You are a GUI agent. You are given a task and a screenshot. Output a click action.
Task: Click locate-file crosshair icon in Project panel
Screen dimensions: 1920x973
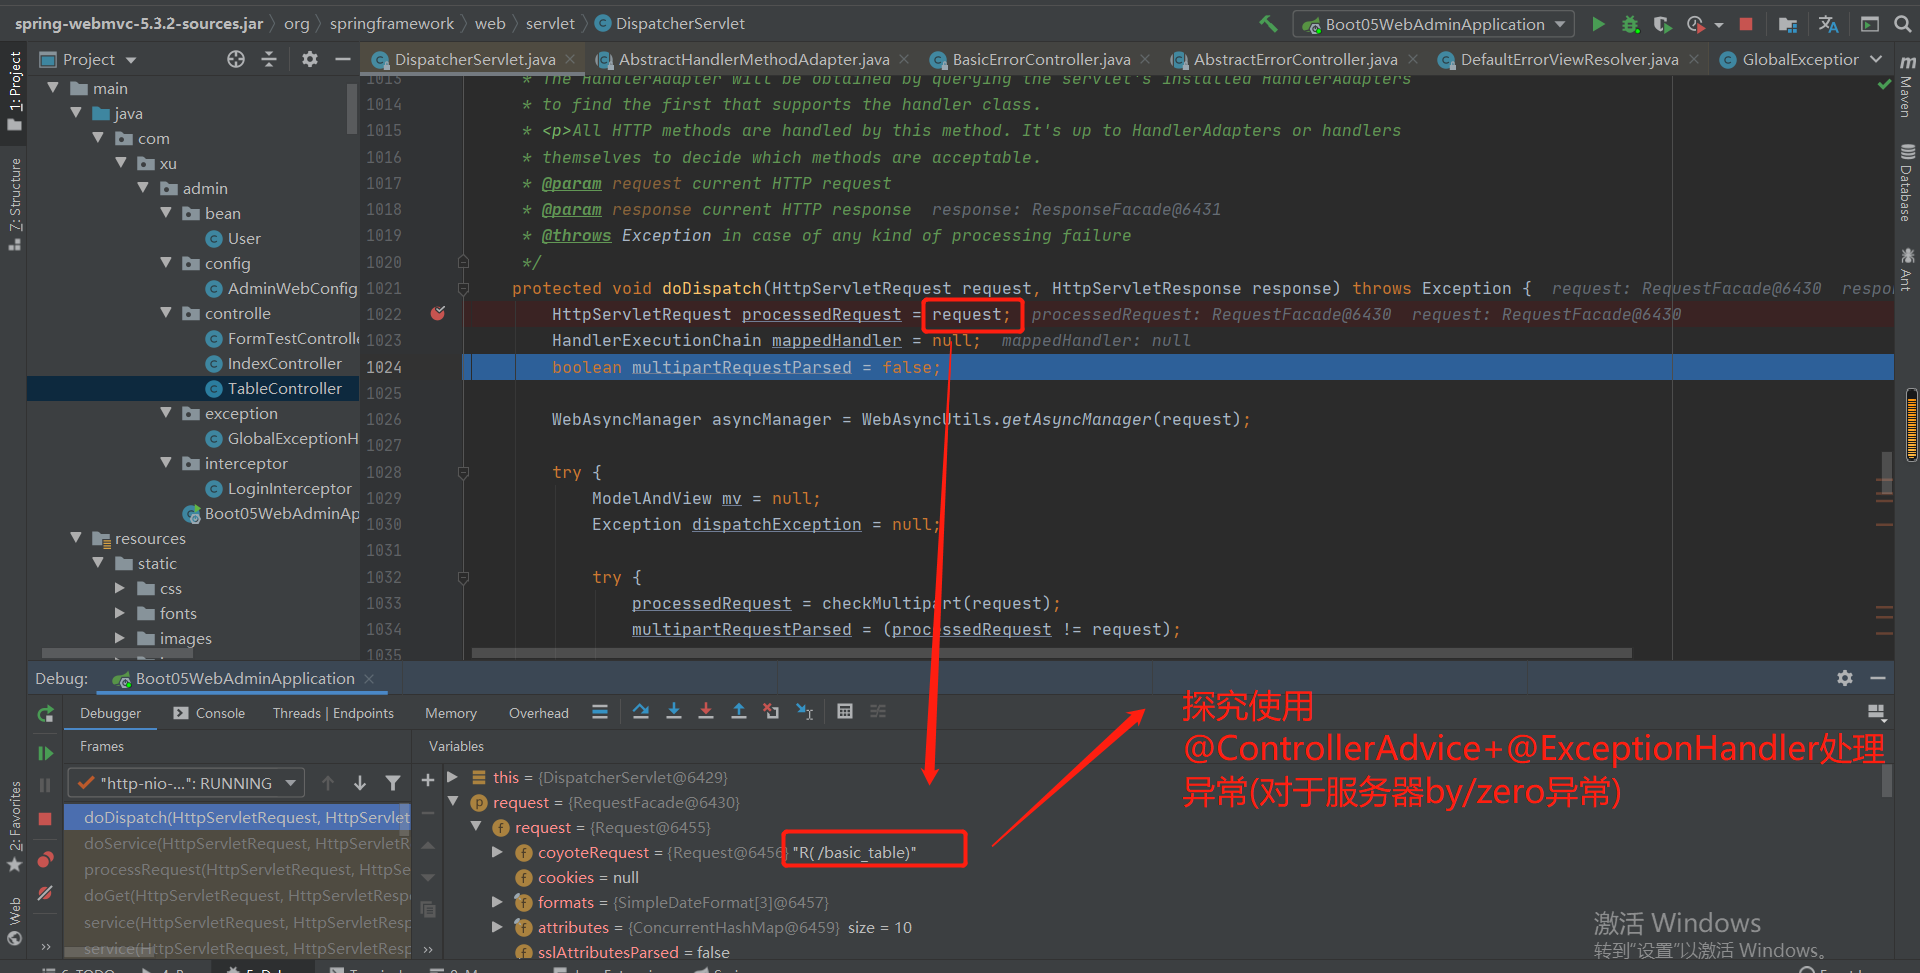point(236,59)
